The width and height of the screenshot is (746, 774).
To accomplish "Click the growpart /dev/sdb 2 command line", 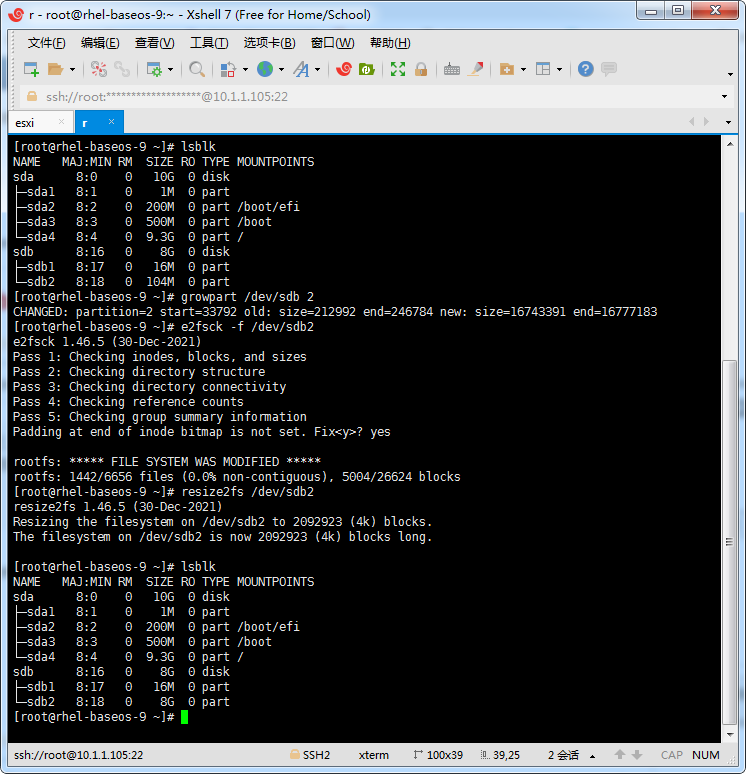I will [x=163, y=297].
